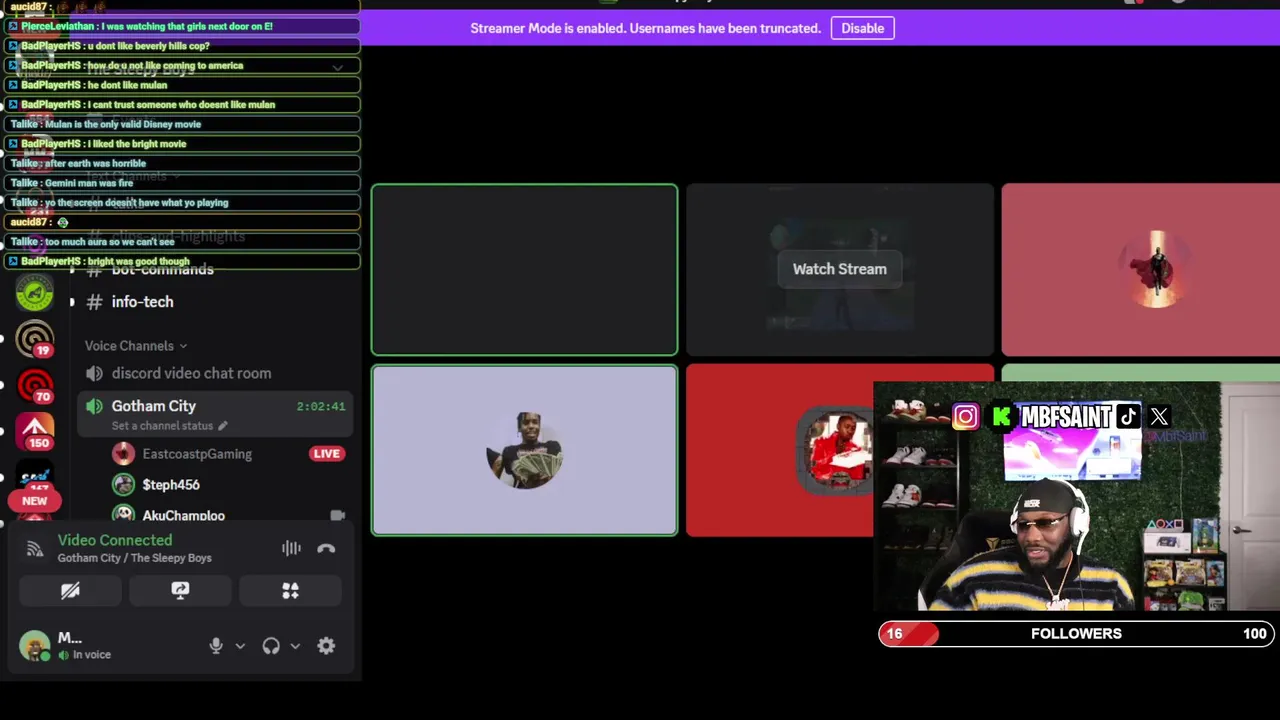The image size is (1280, 720).
Task: Open server with 150 notifications
Action: [x=35, y=431]
